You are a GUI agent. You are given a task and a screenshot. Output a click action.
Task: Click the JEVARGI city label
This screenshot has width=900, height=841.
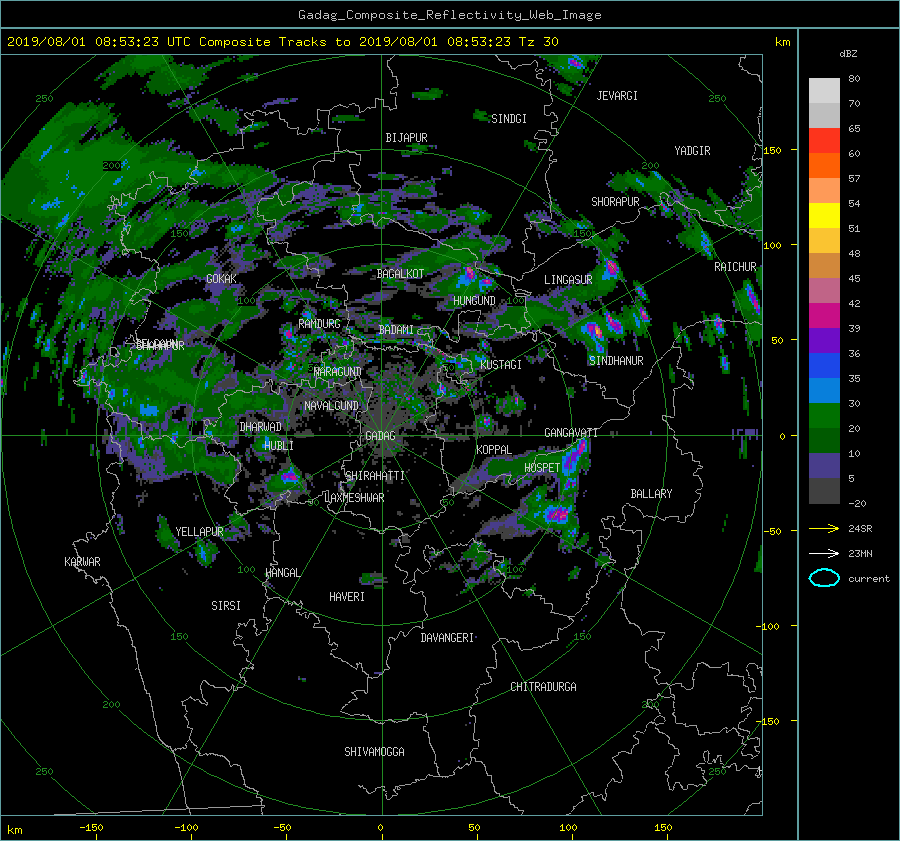[x=617, y=96]
